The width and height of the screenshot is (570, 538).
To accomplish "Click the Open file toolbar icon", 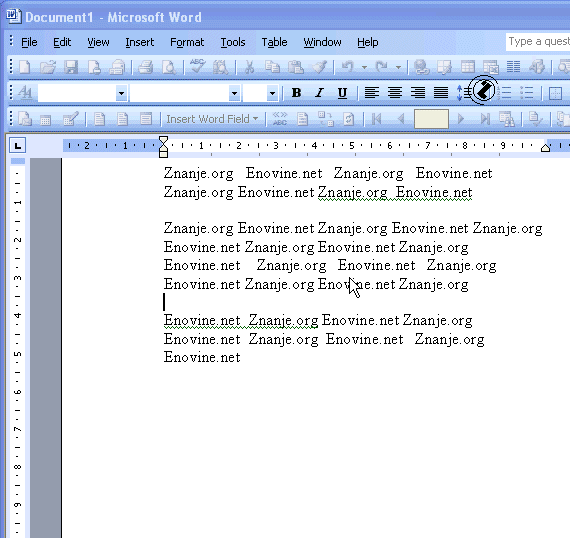I will [48, 67].
